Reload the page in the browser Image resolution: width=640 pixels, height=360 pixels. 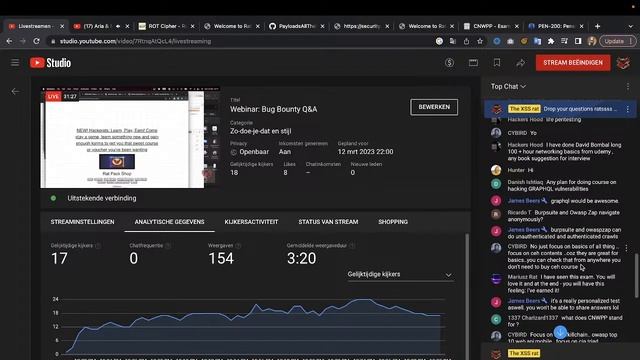[36, 41]
